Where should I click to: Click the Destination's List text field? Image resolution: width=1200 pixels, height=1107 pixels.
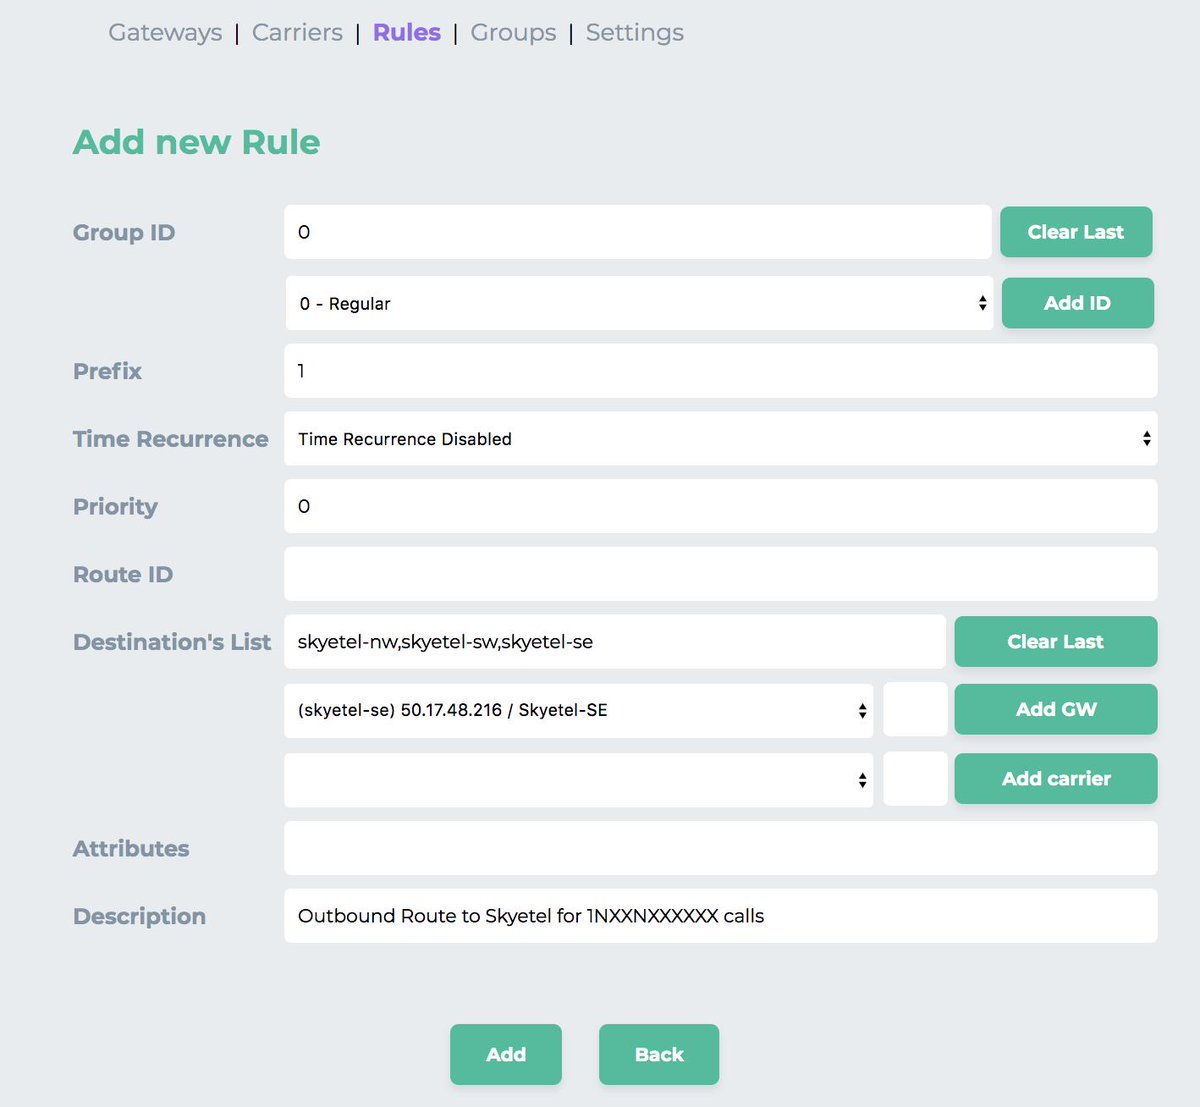point(614,642)
